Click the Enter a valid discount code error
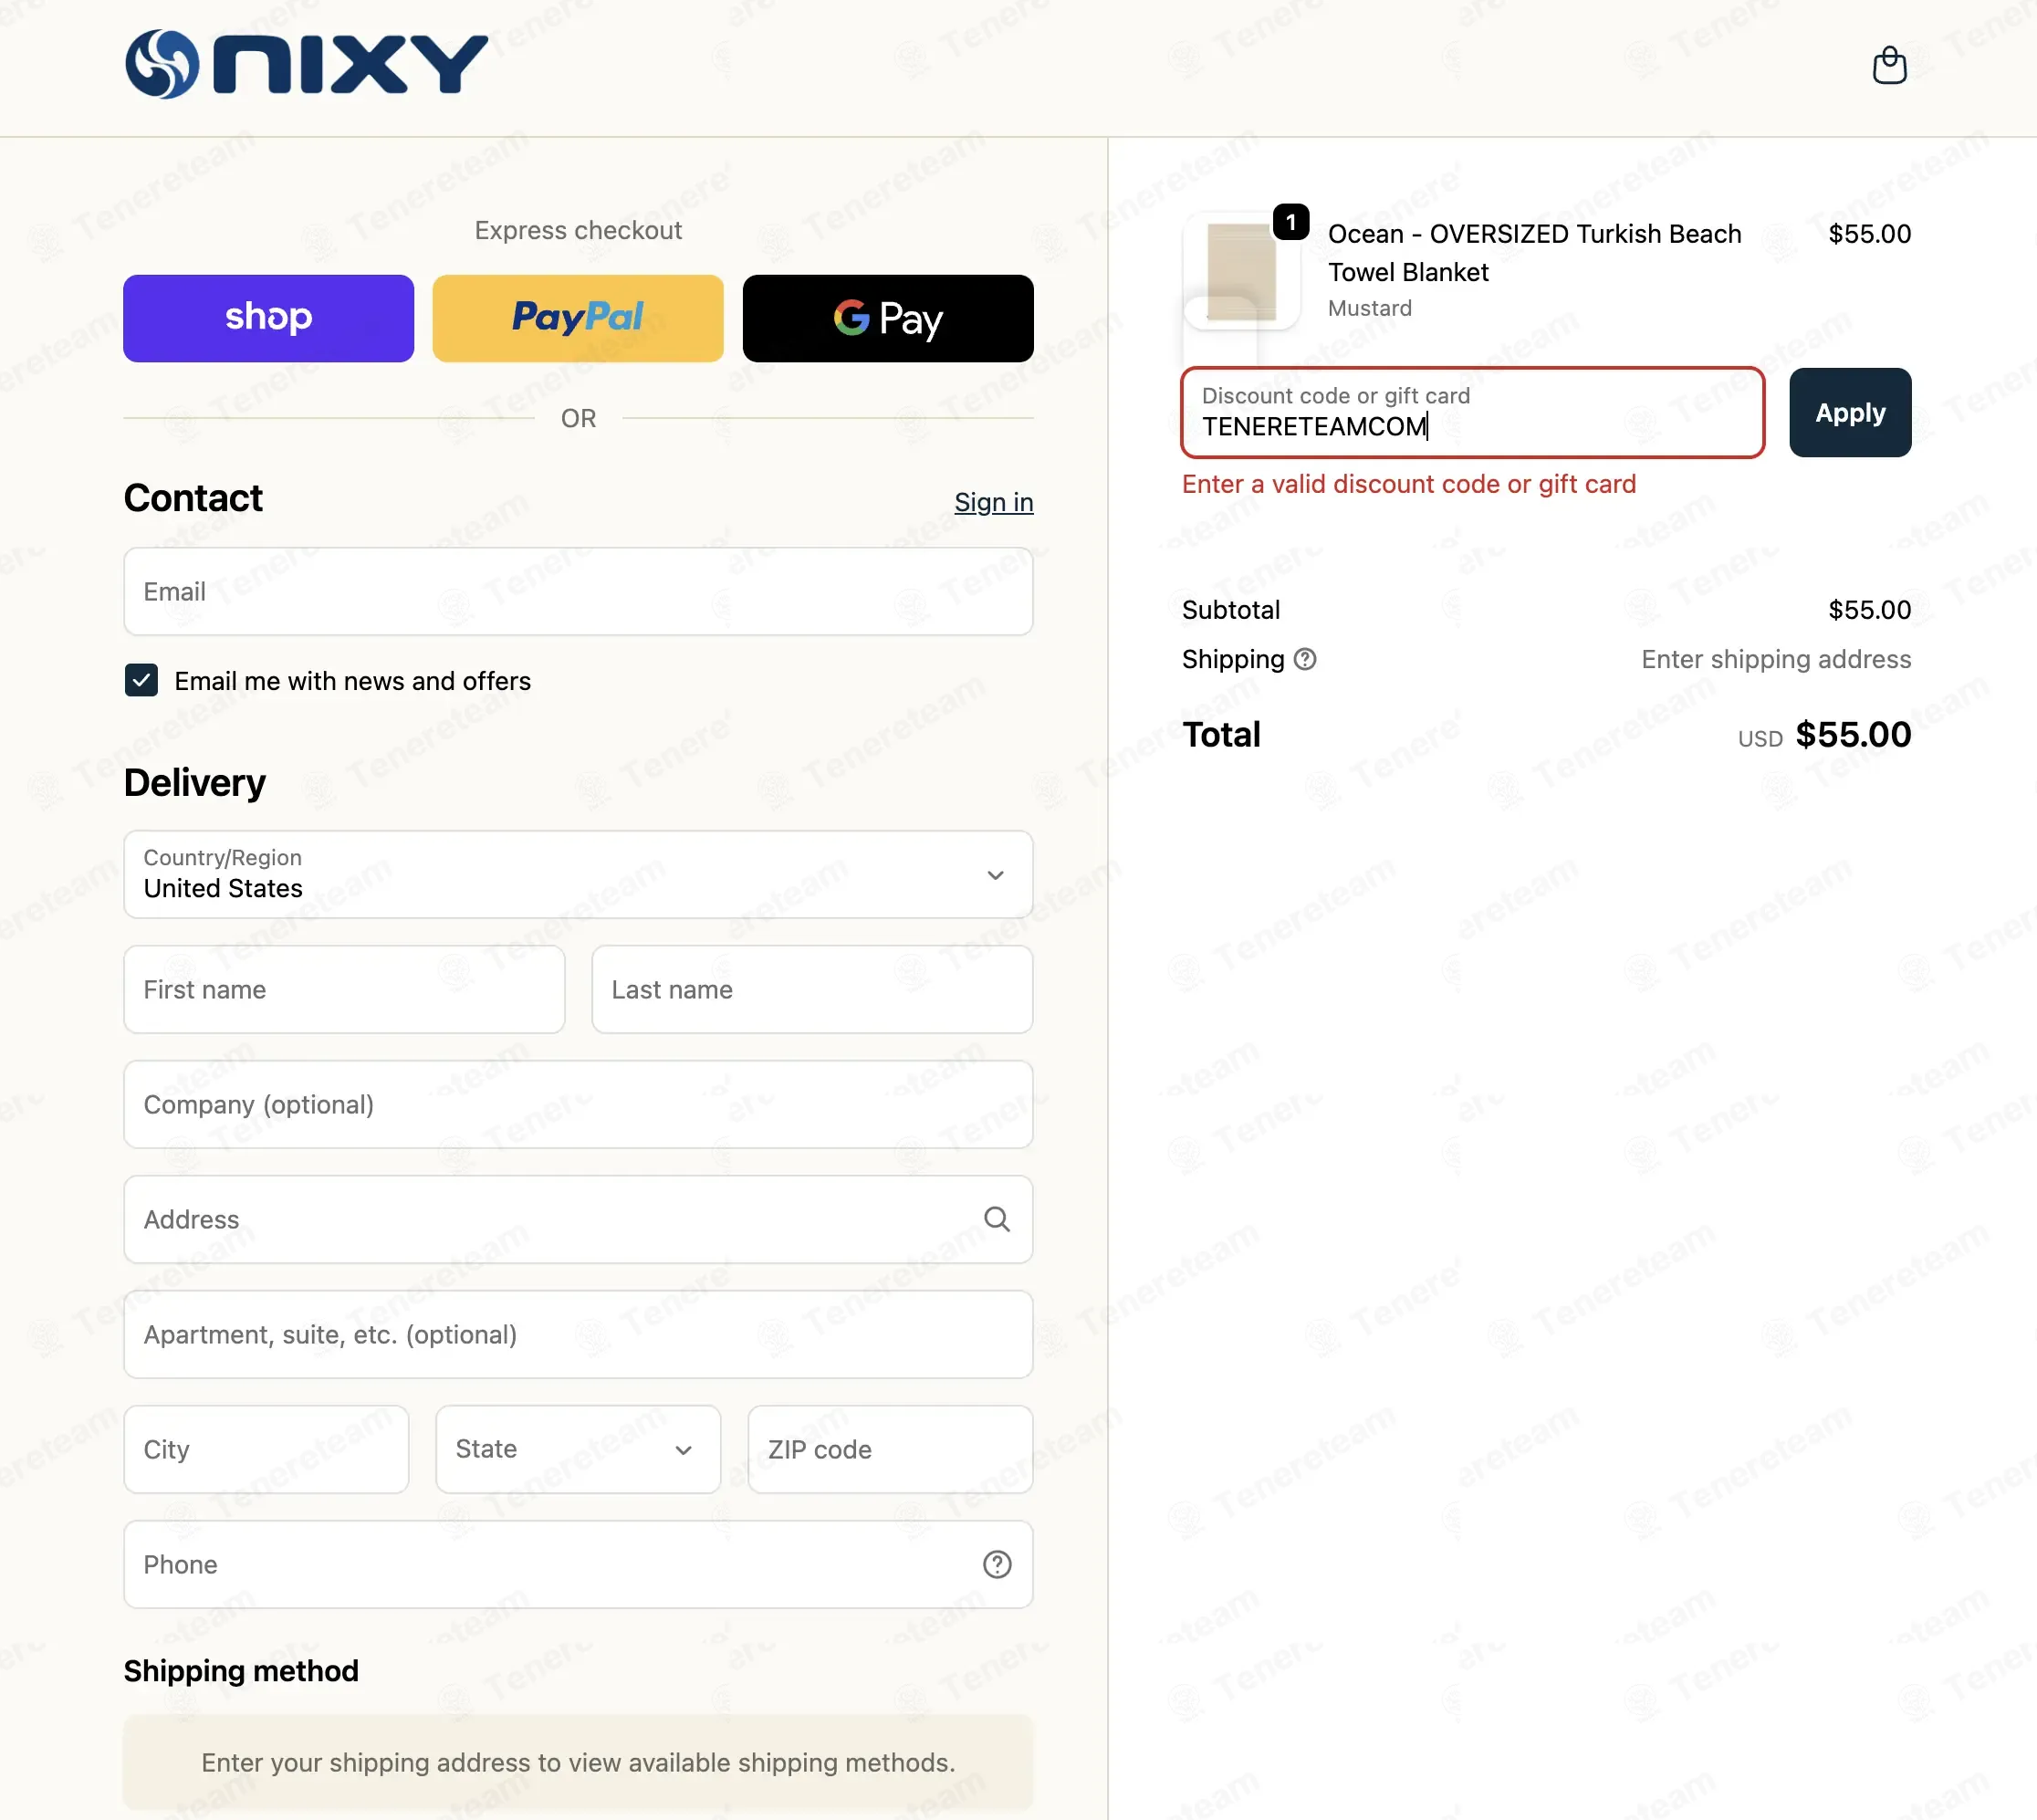The width and height of the screenshot is (2037, 1820). (1409, 484)
